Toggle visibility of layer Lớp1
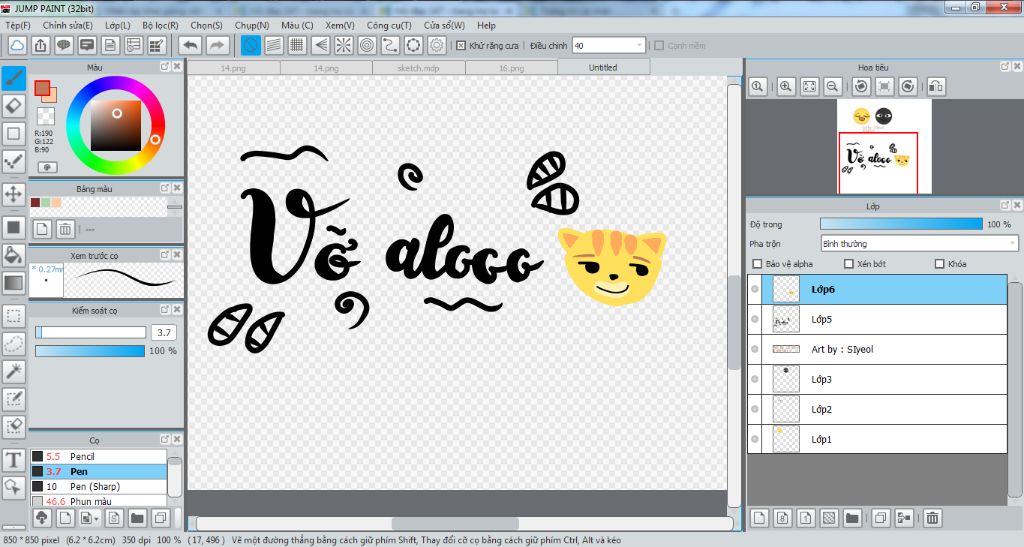 [x=755, y=439]
